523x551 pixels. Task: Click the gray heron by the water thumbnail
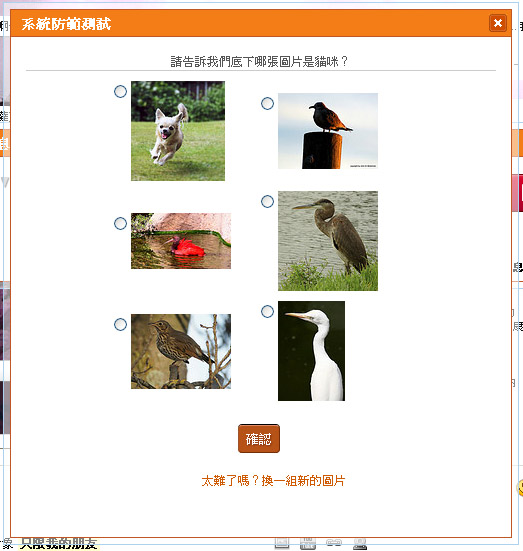[x=328, y=241]
